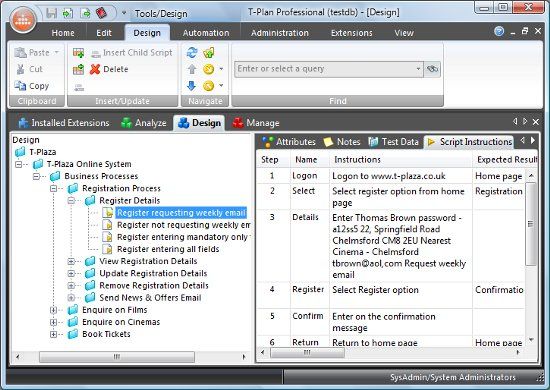
Task: Click the right arrow to show more panel tabs
Action: pyautogui.click(x=532, y=140)
